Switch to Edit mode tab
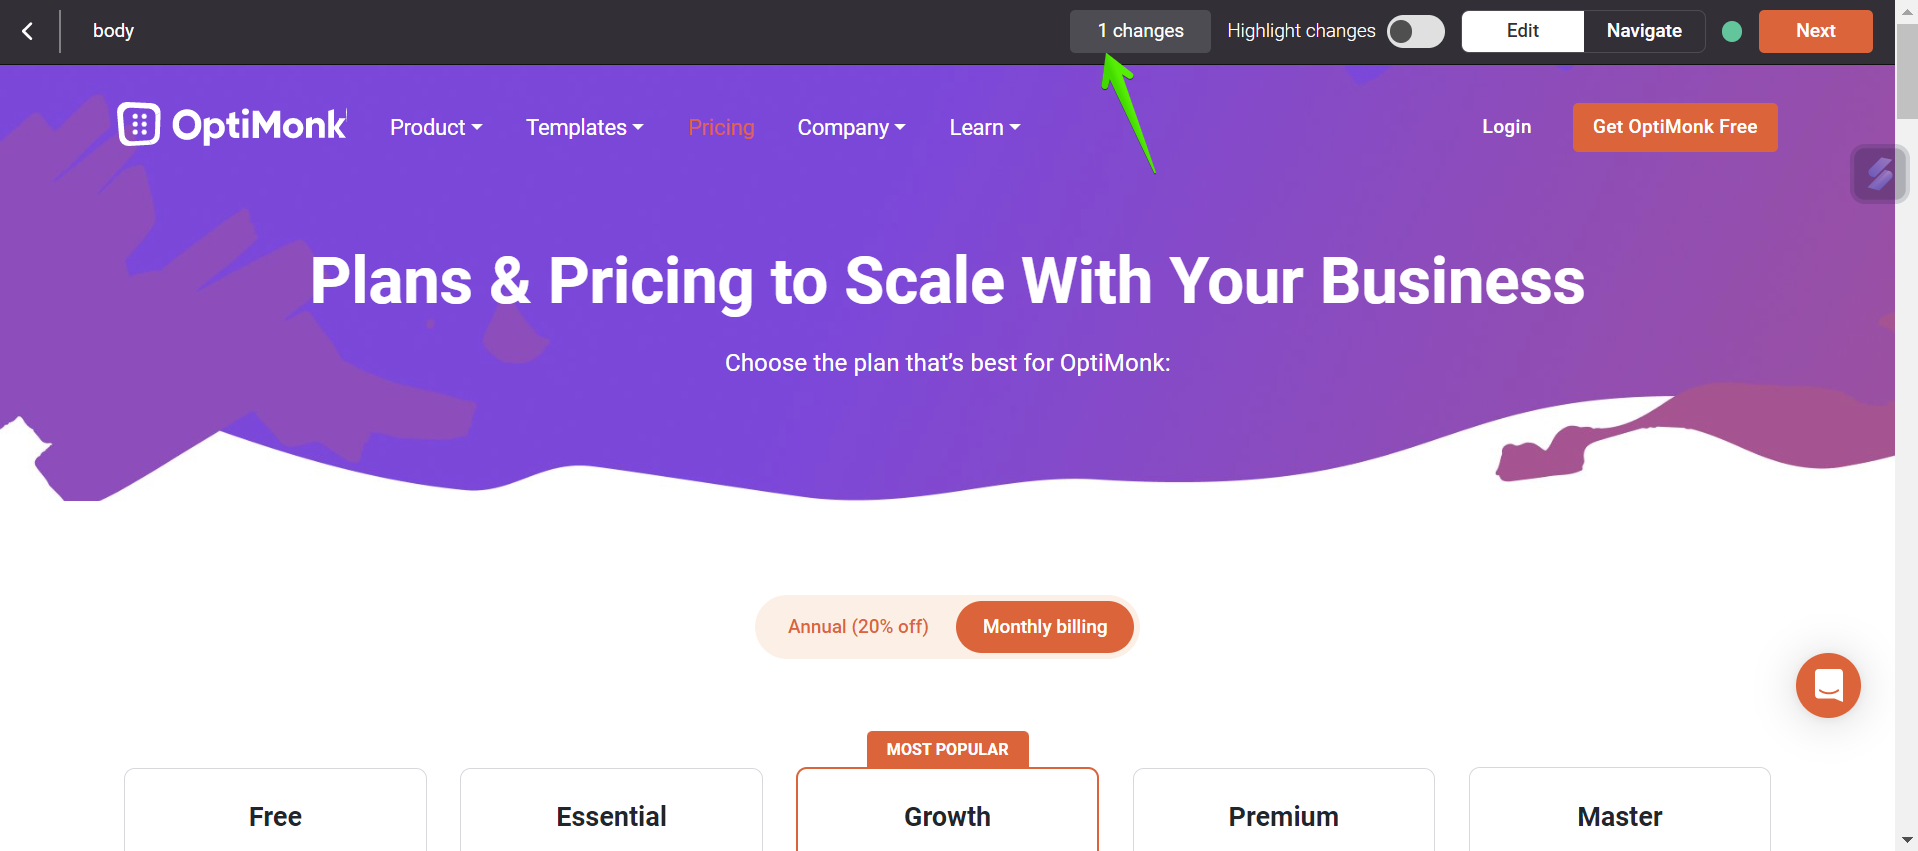Image resolution: width=1918 pixels, height=851 pixels. click(x=1523, y=31)
